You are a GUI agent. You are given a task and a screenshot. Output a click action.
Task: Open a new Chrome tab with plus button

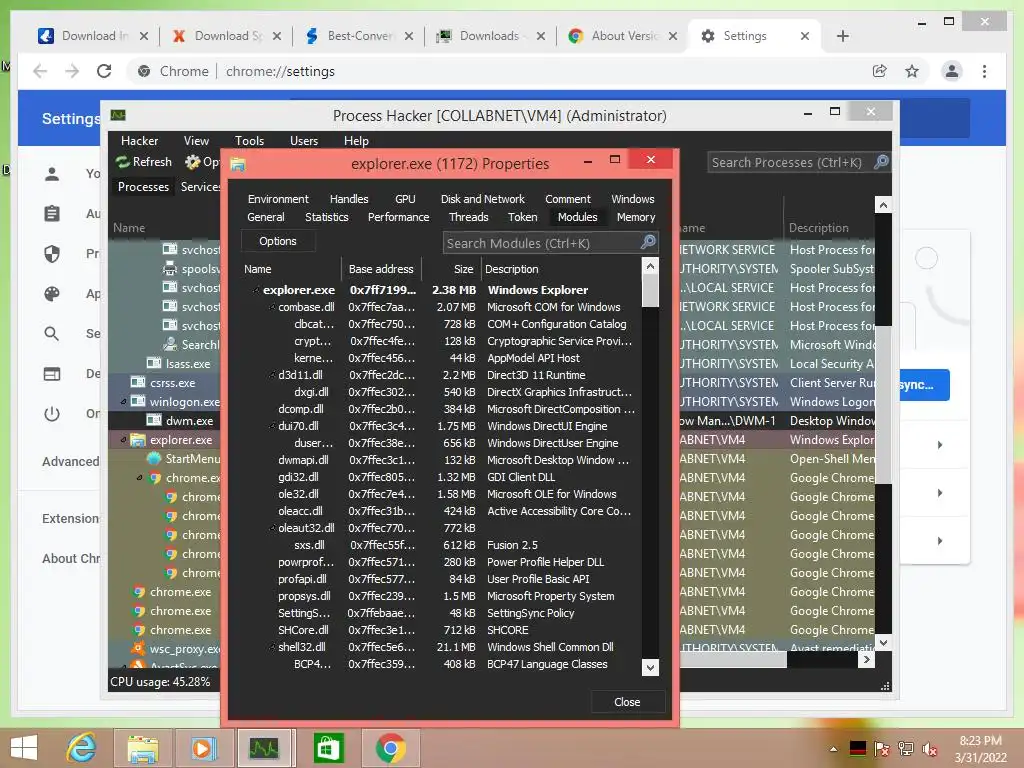click(x=842, y=36)
